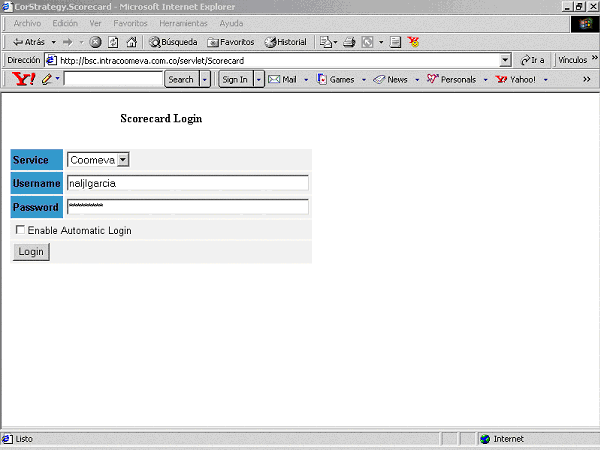Image resolution: width=600 pixels, height=450 pixels.
Task: Click the Stop loading icon
Action: [96, 42]
